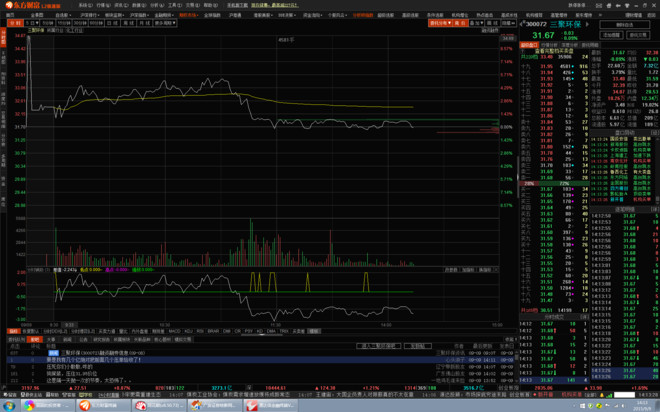This screenshot has height=412, width=660.
Task: Open the 叠加 dropdown above the chart
Action: click(476, 23)
